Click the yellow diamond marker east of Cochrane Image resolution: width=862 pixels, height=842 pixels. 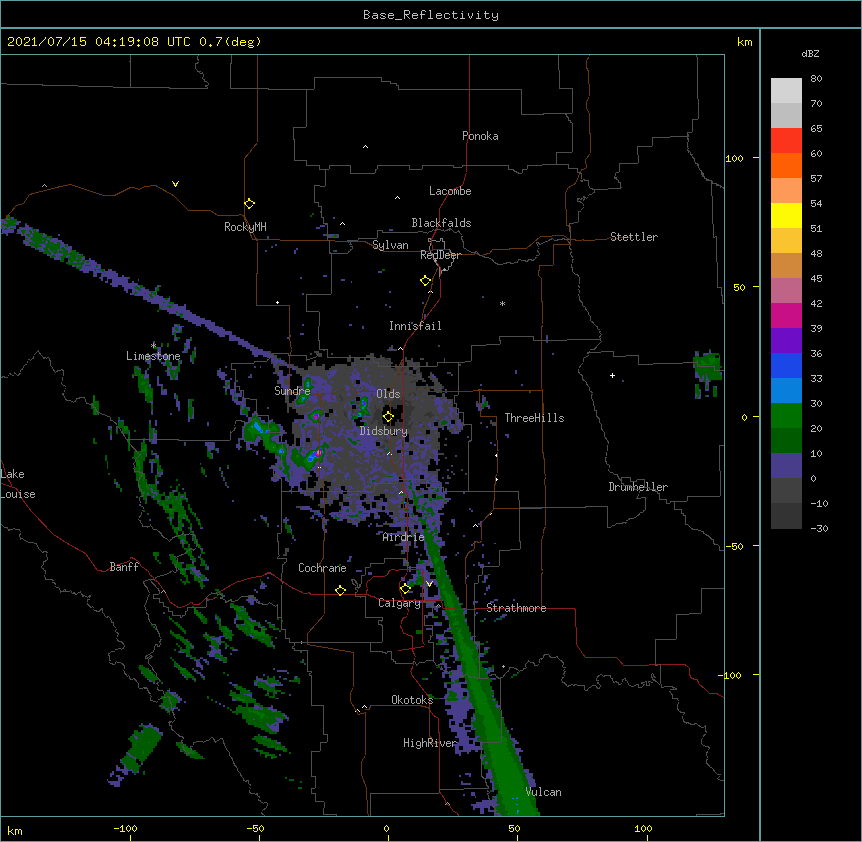(x=340, y=590)
